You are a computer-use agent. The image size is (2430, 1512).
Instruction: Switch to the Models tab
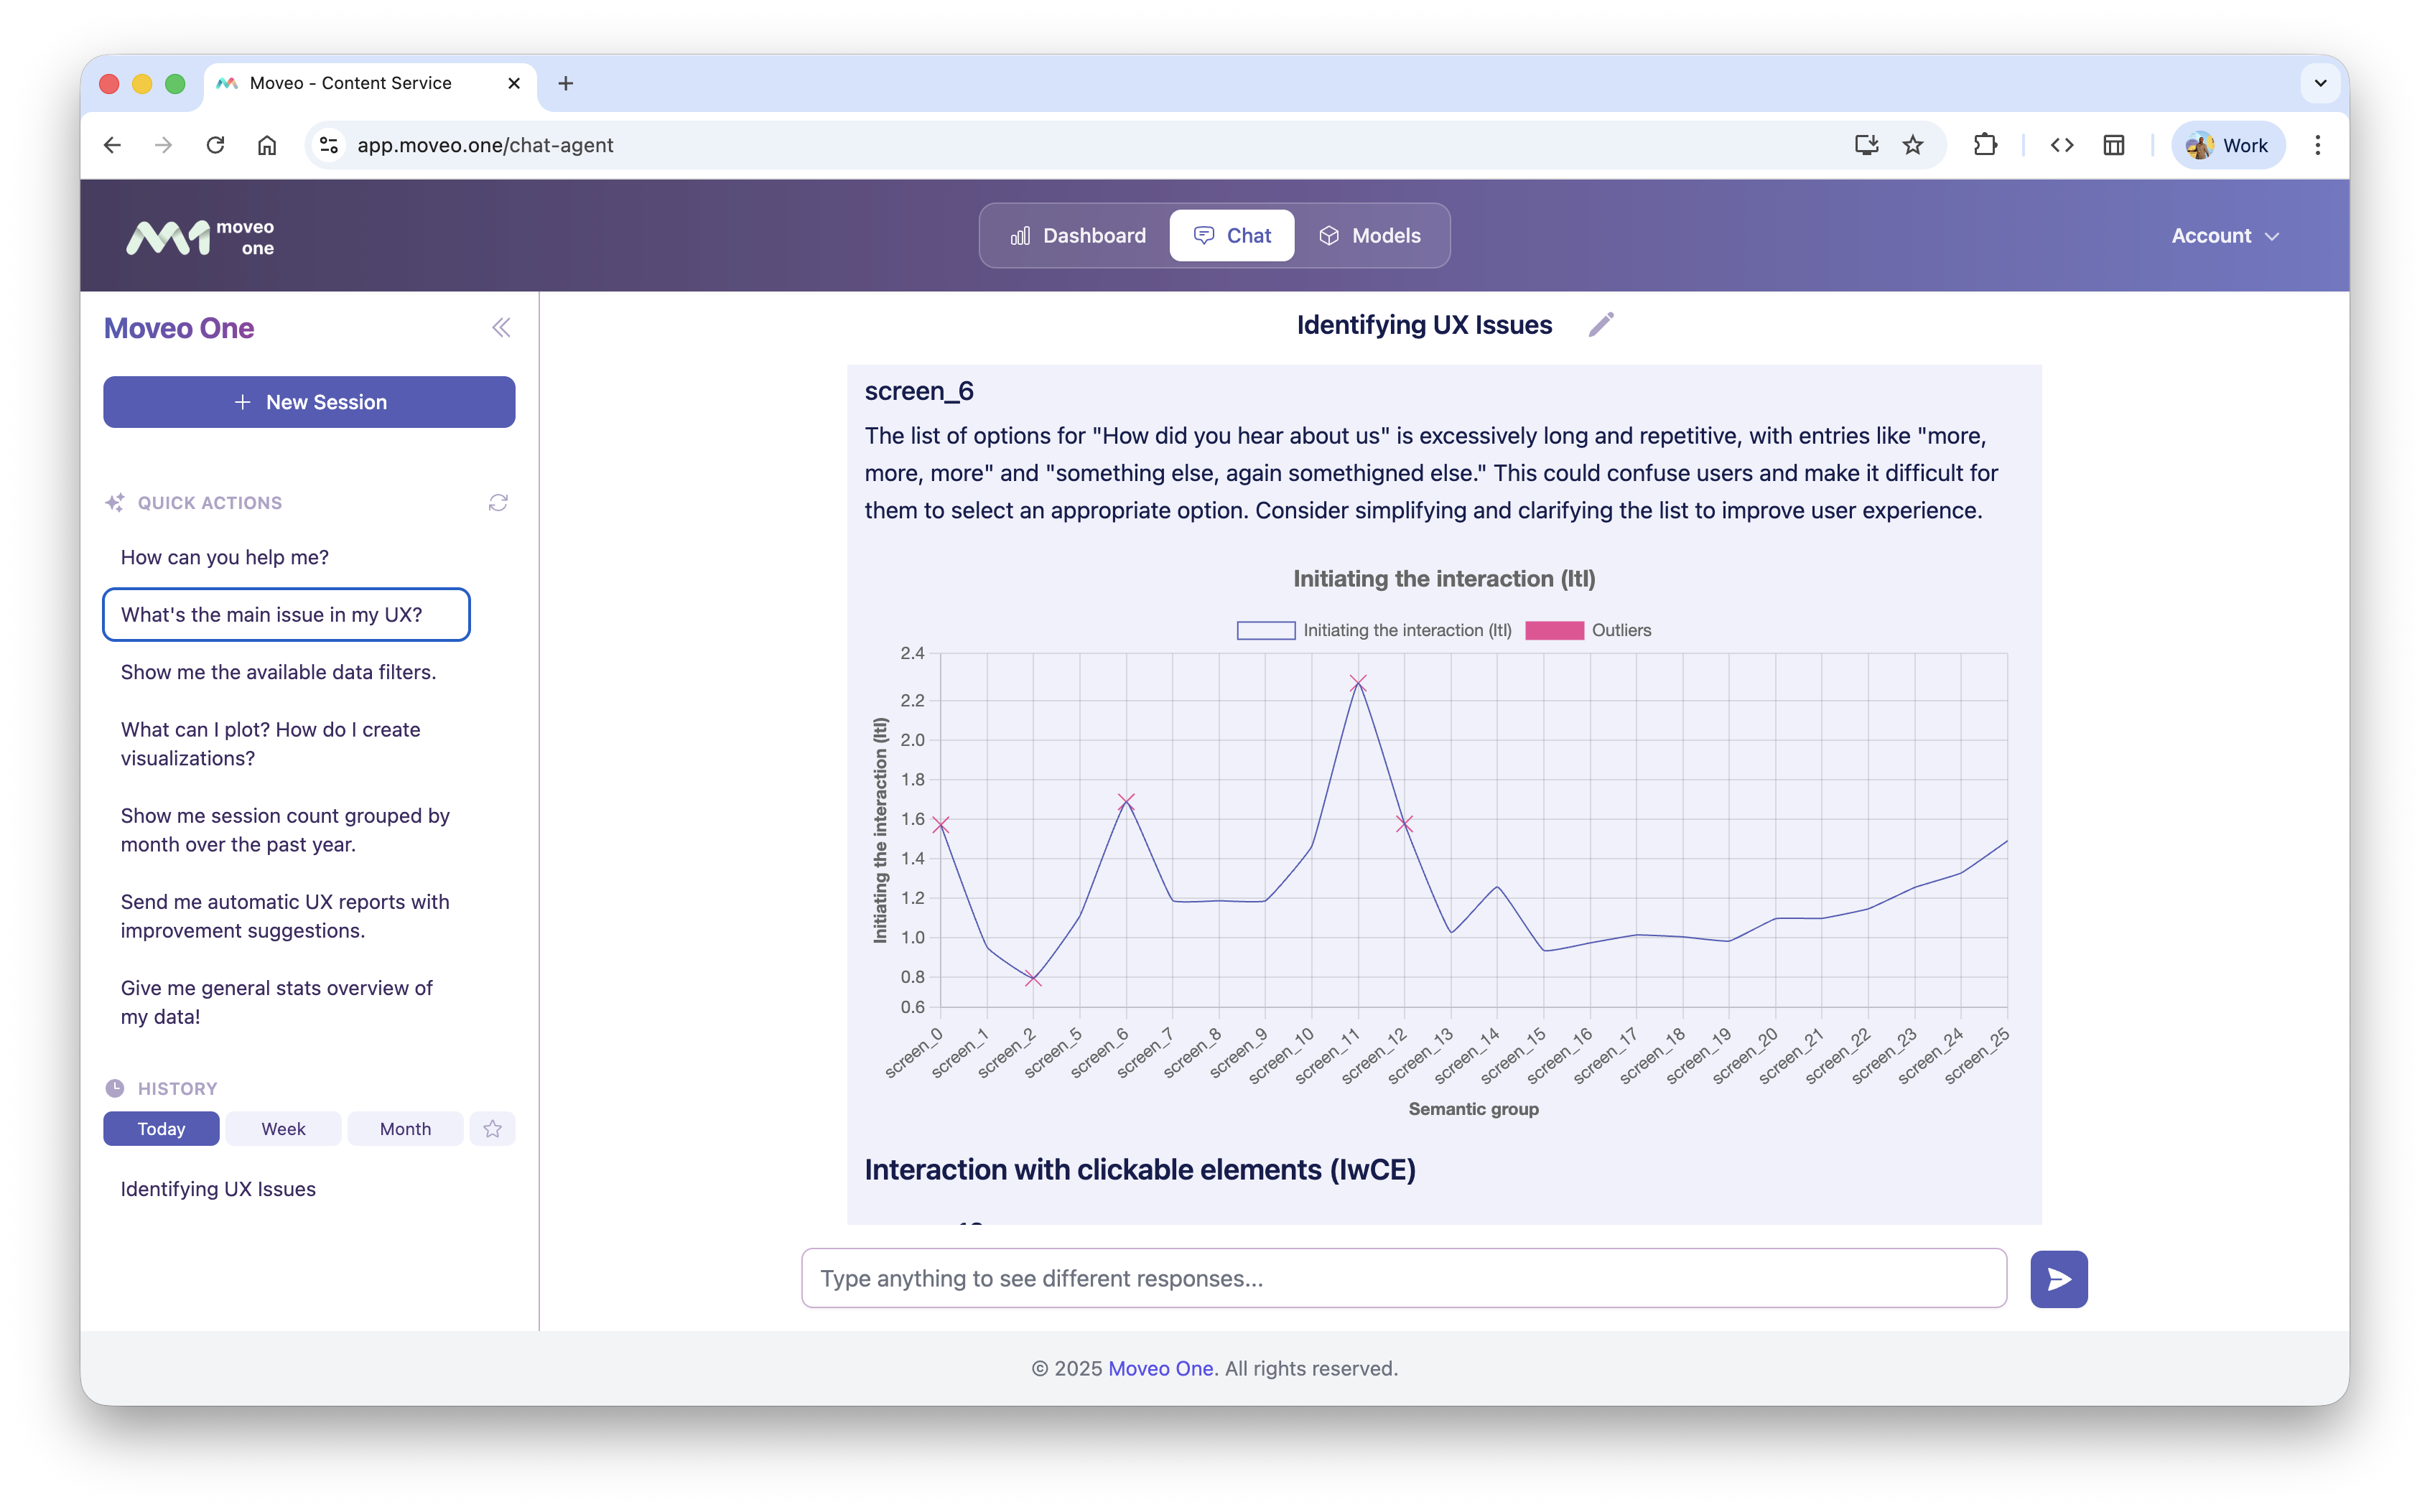pos(1371,235)
